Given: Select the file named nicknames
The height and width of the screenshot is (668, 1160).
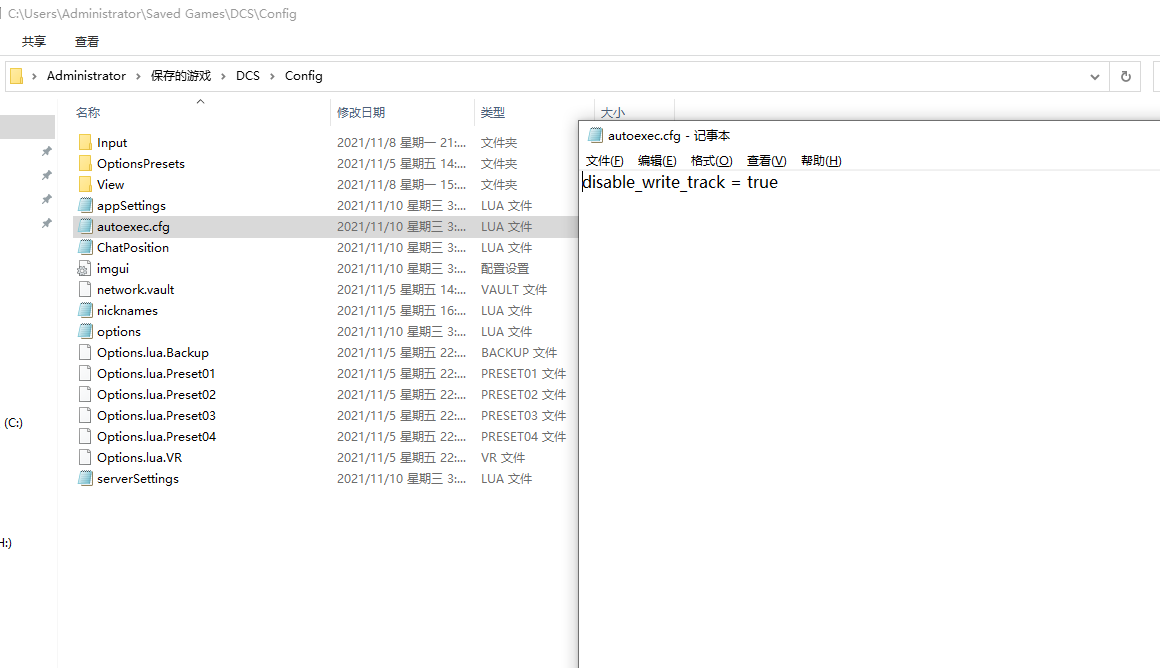Looking at the screenshot, I should point(127,311).
